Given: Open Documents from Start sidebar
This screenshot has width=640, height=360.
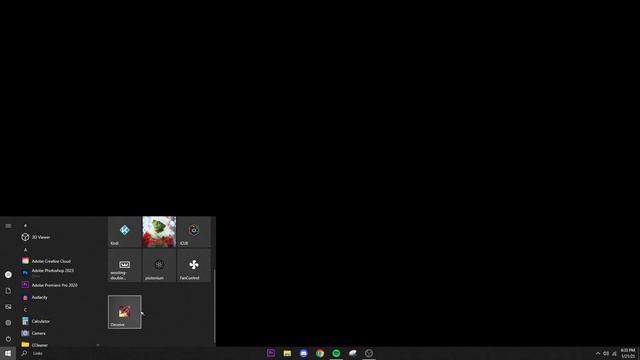Looking at the screenshot, I should tap(8, 291).
